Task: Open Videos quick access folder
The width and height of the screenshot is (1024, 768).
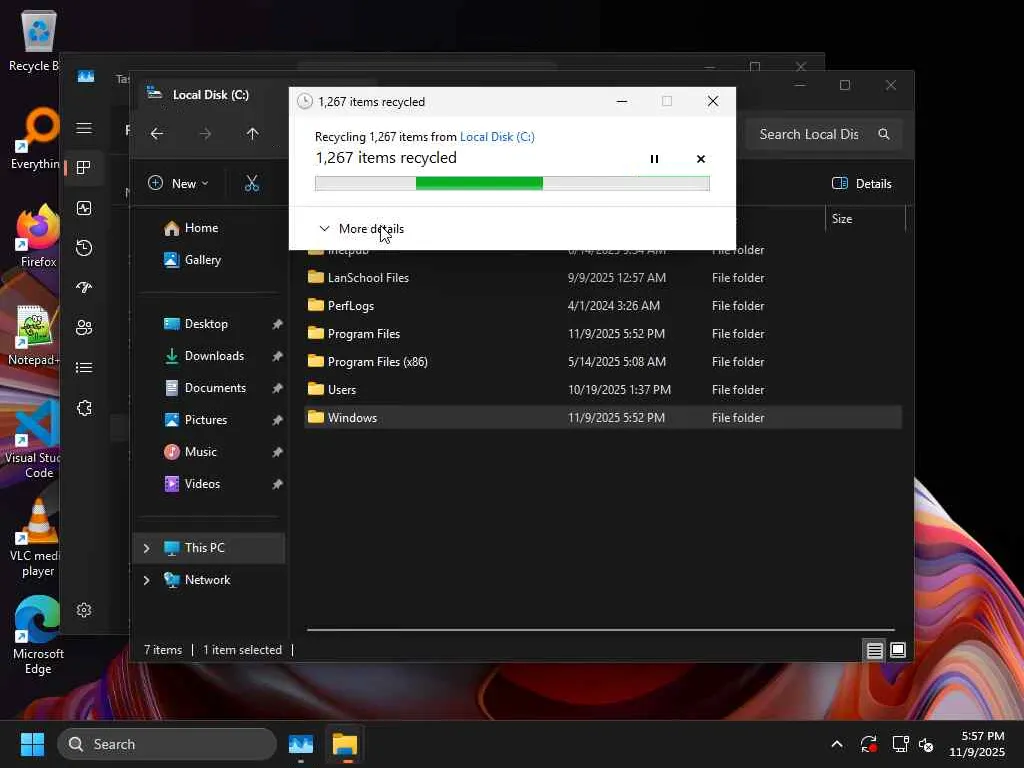Action: (x=202, y=484)
